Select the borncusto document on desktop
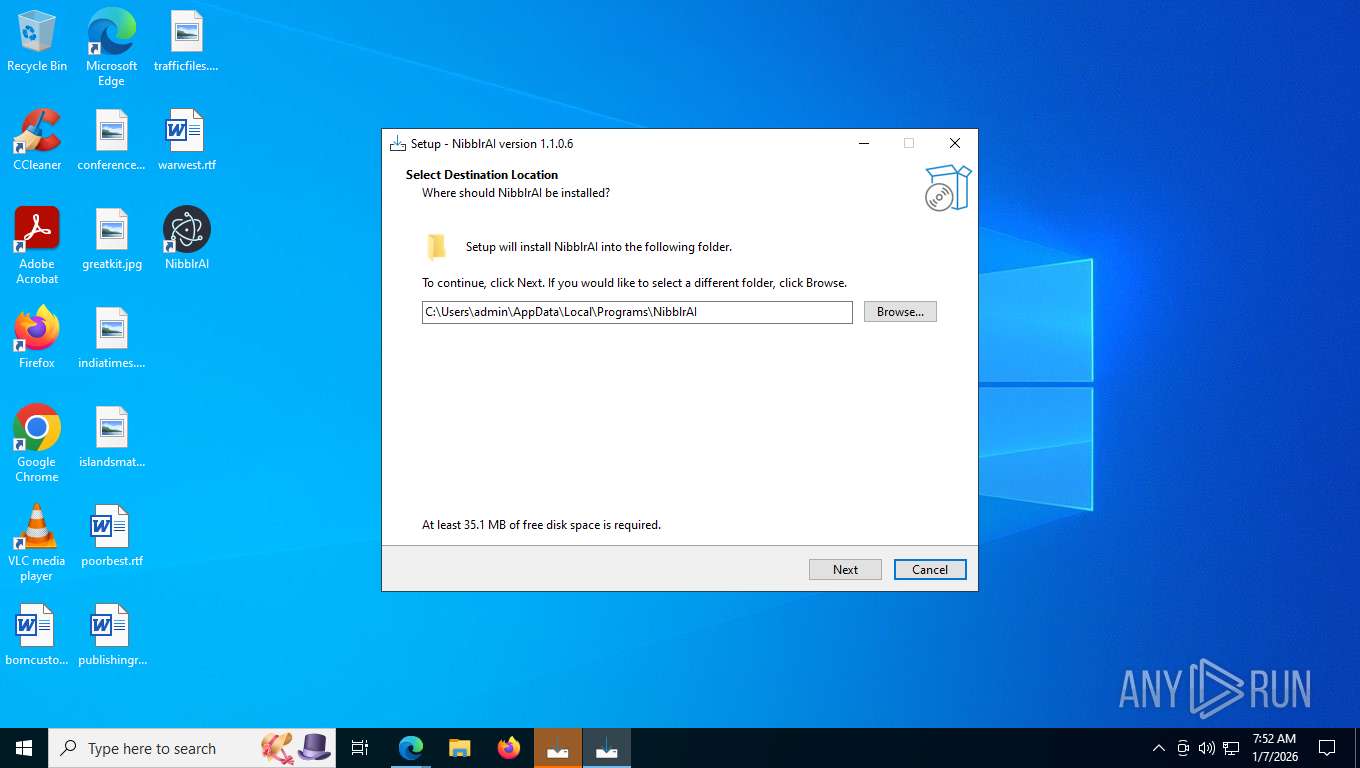 coord(37,635)
